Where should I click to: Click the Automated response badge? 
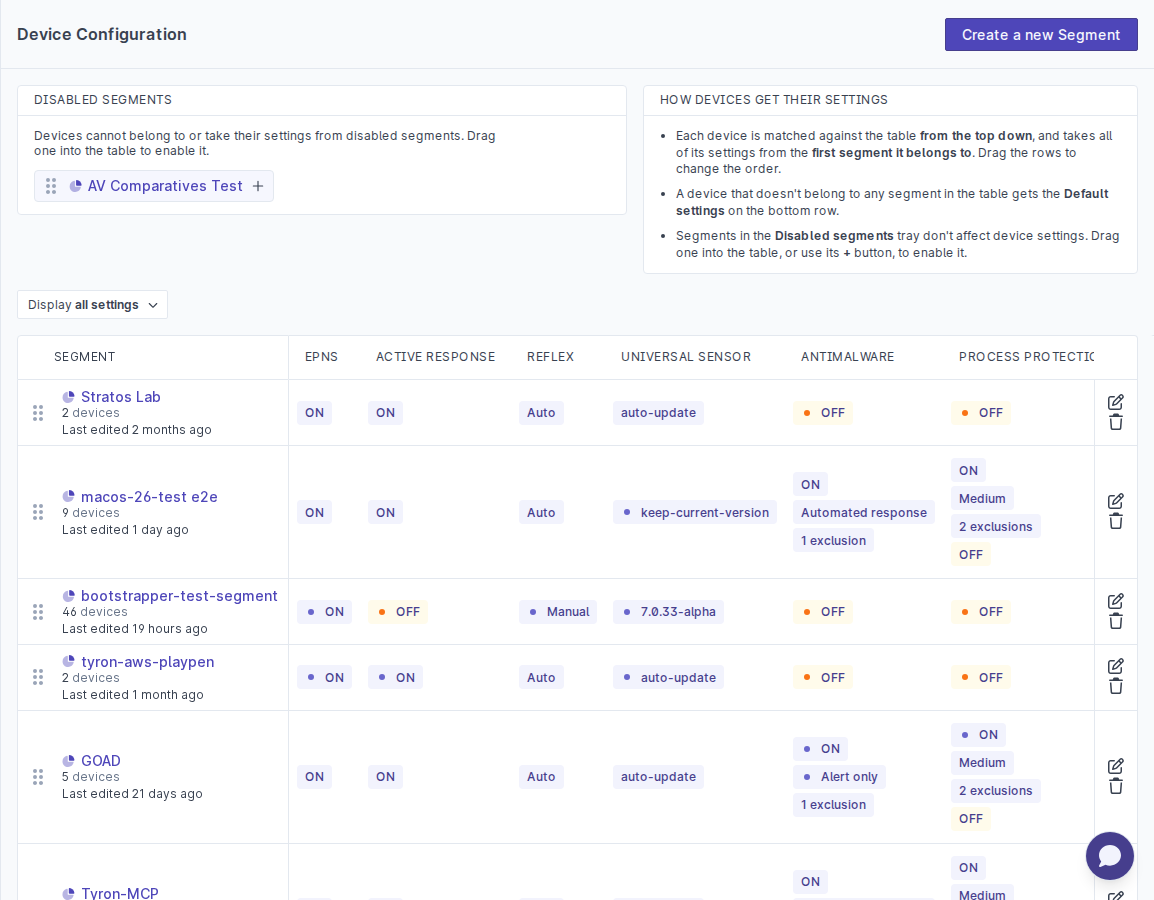tap(864, 512)
